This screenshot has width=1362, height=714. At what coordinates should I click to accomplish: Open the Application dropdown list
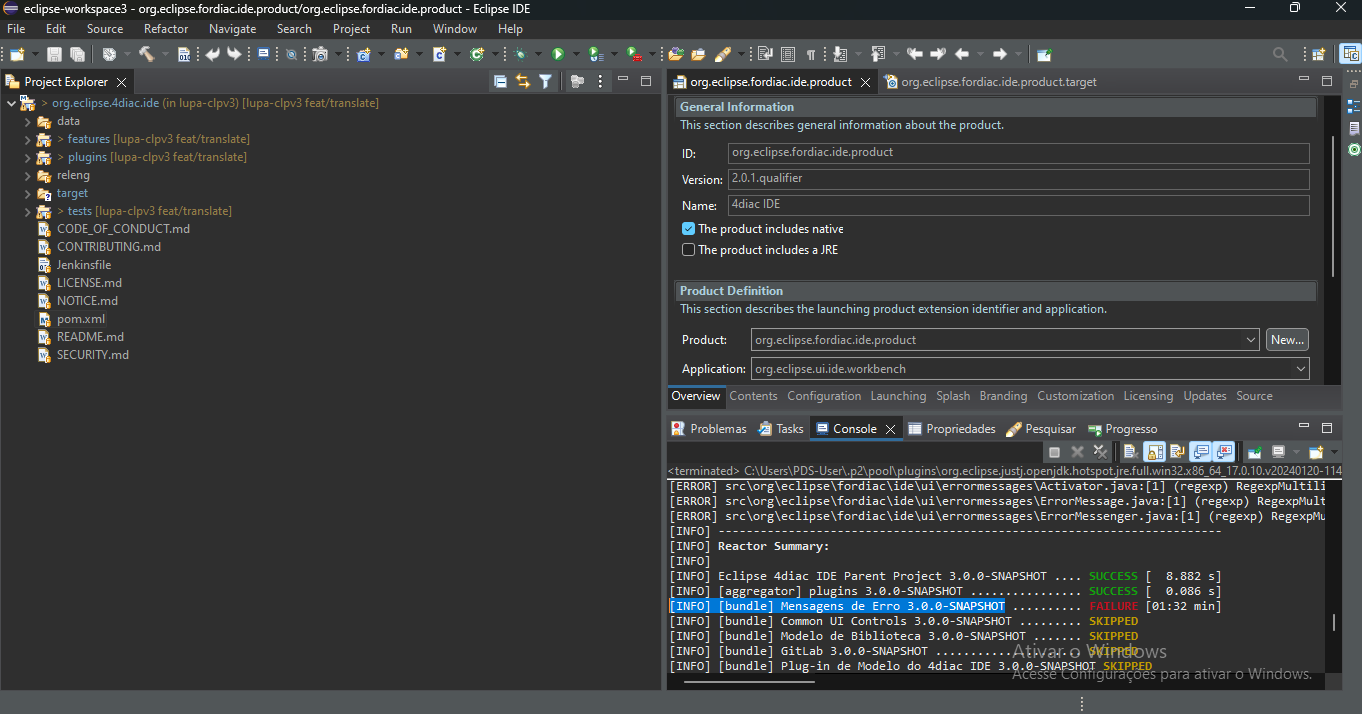(x=1300, y=369)
